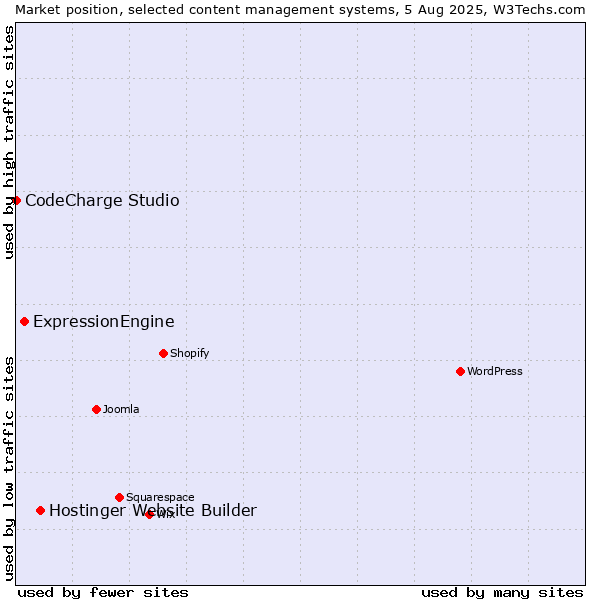Click the 'used by high traffic sites' axis label
This screenshot has height=600, width=600.
(9, 142)
